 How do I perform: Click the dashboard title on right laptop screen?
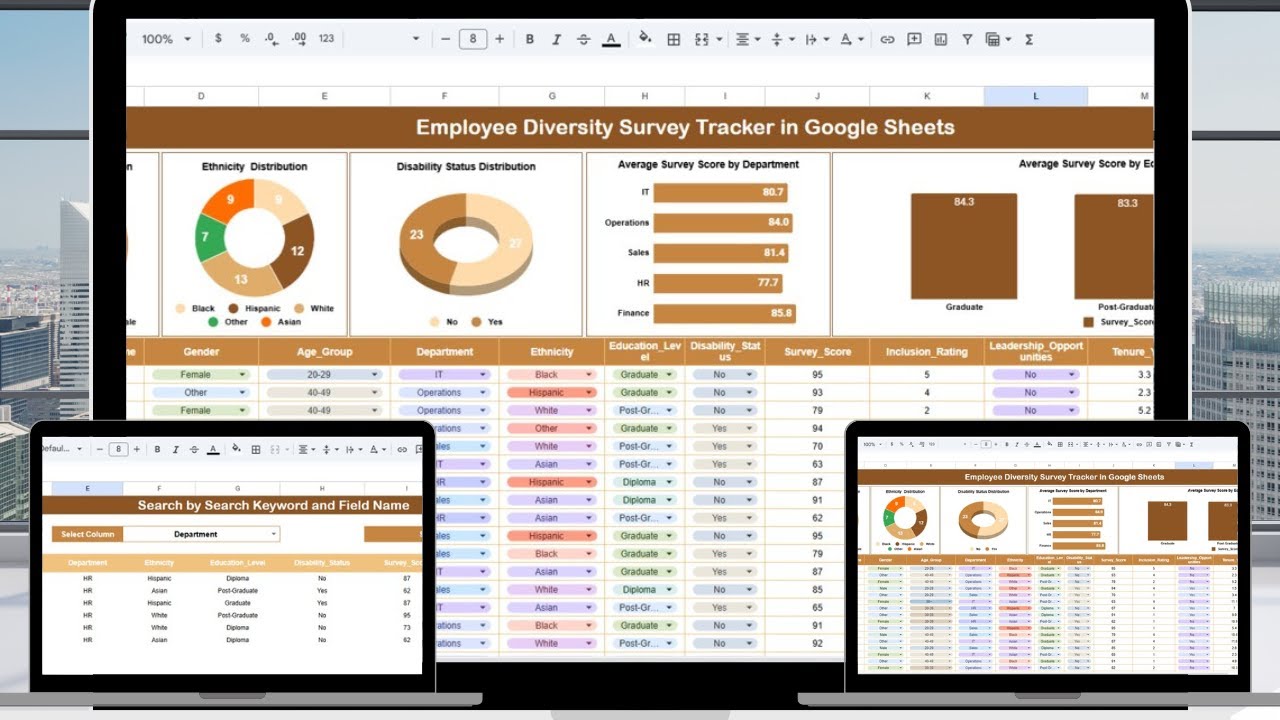tap(1064, 477)
